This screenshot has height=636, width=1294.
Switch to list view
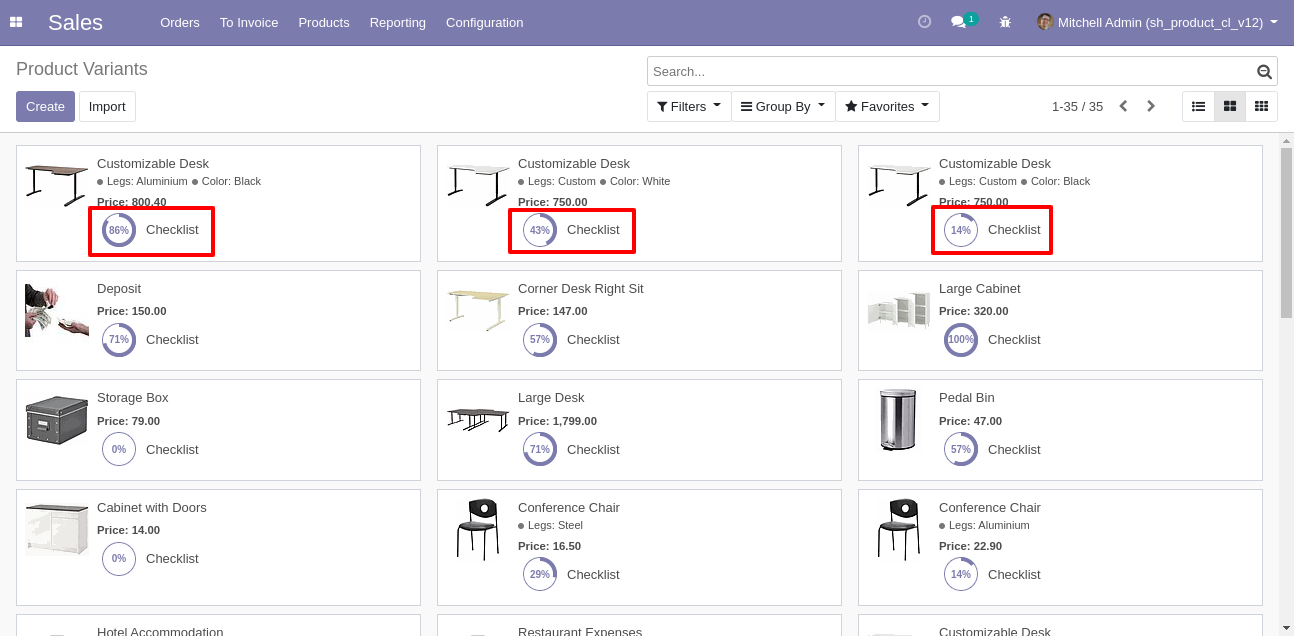(x=1198, y=106)
